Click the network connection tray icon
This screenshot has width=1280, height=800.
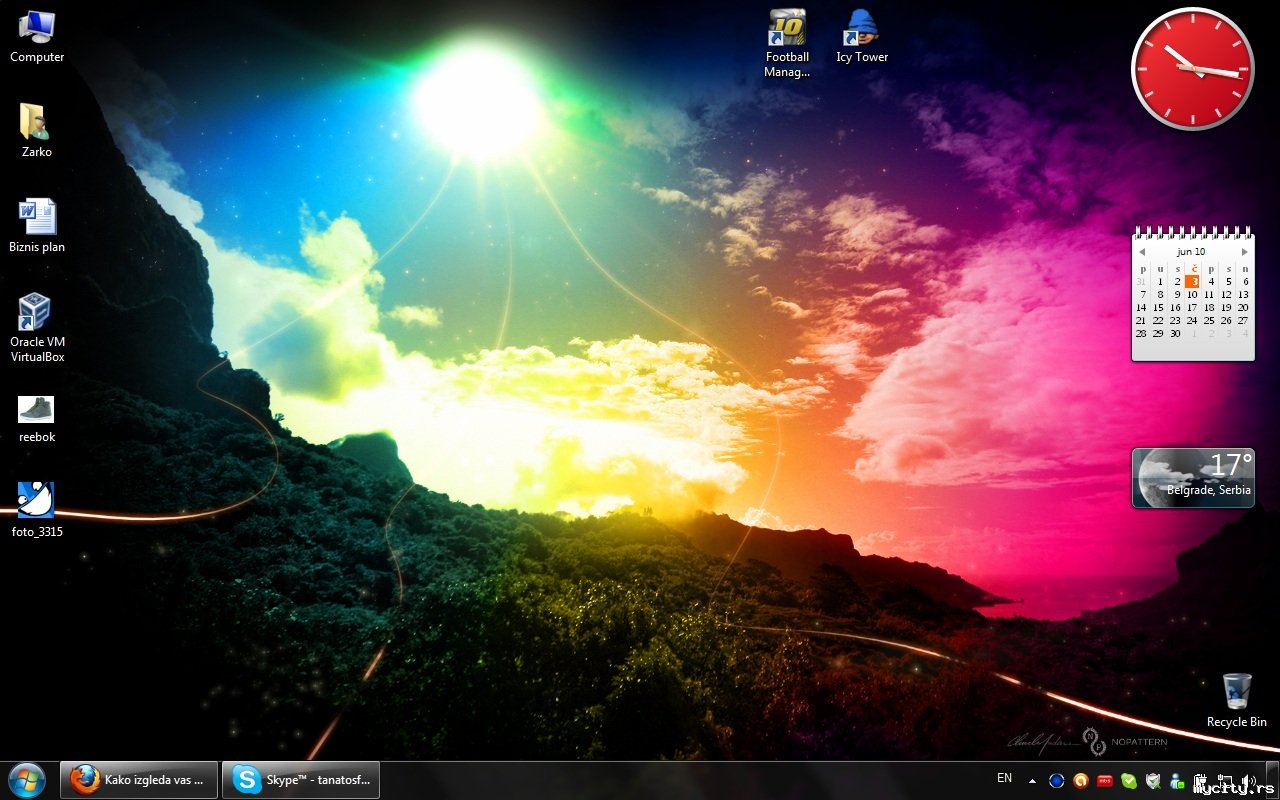pos(1223,780)
